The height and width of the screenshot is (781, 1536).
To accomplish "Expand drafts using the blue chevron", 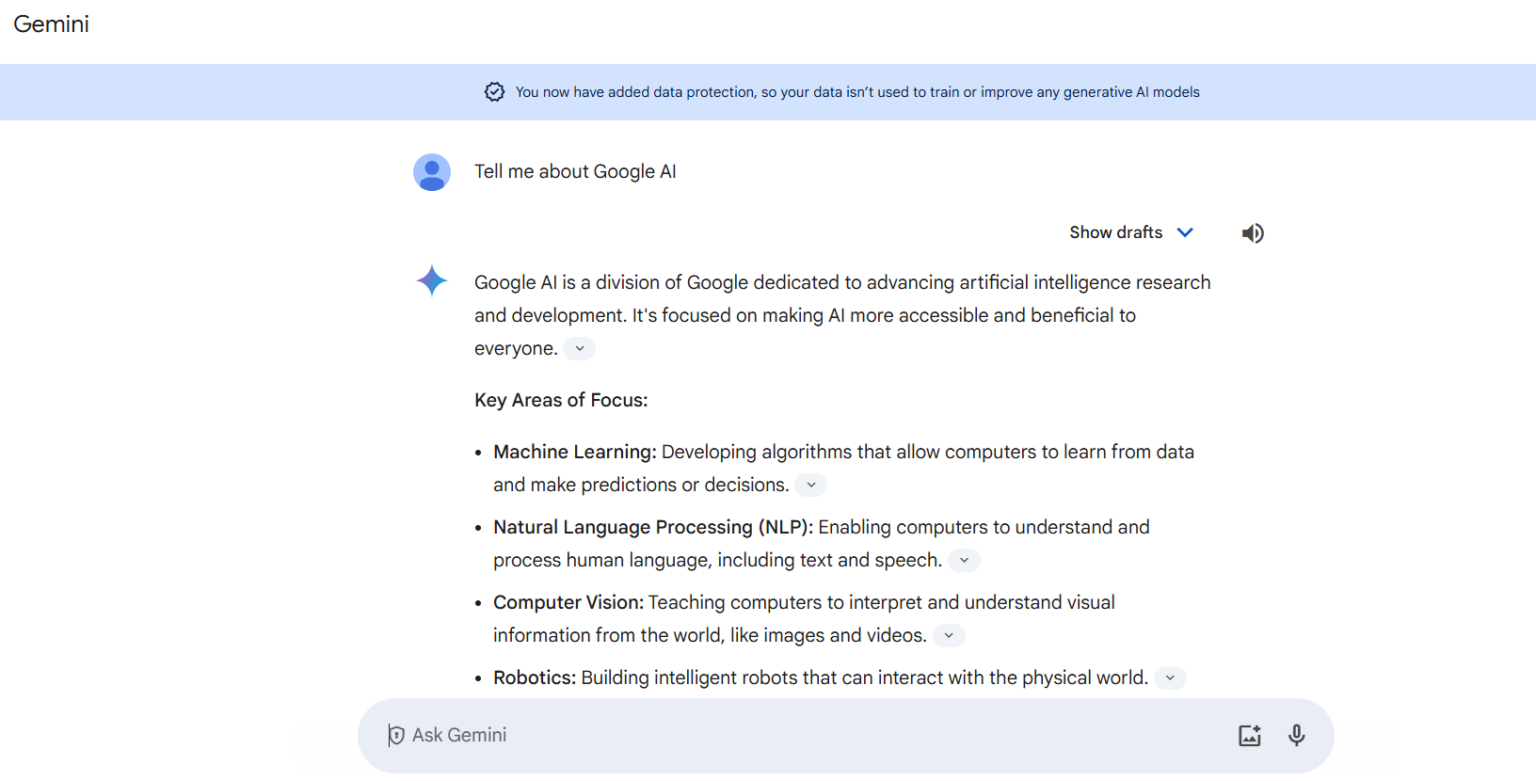I will click(1185, 232).
